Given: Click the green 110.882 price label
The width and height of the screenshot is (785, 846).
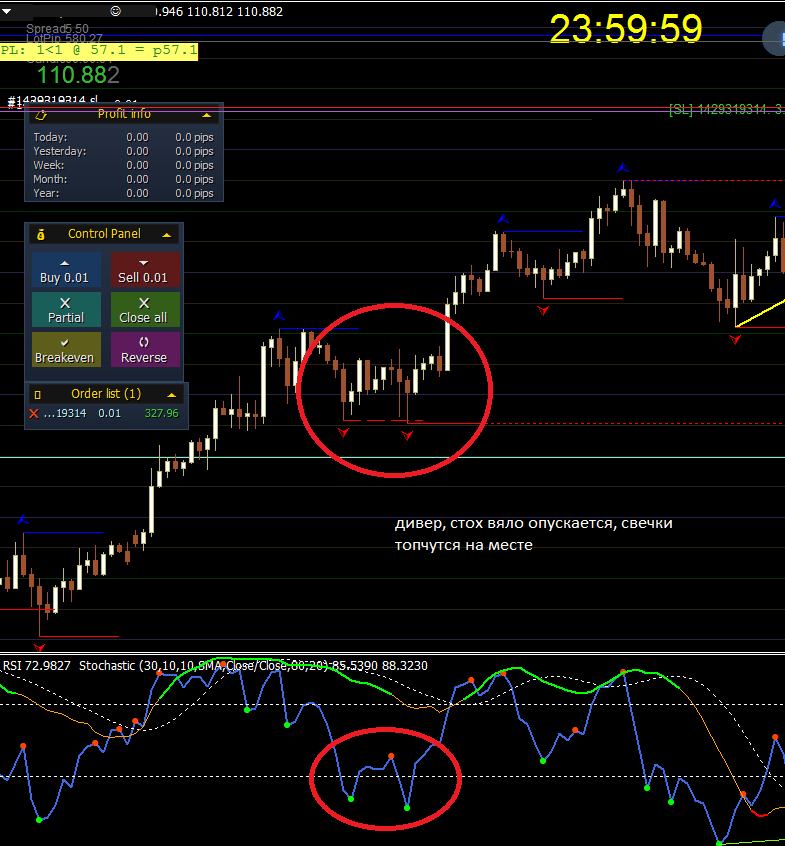Looking at the screenshot, I should pyautogui.click(x=78, y=75).
